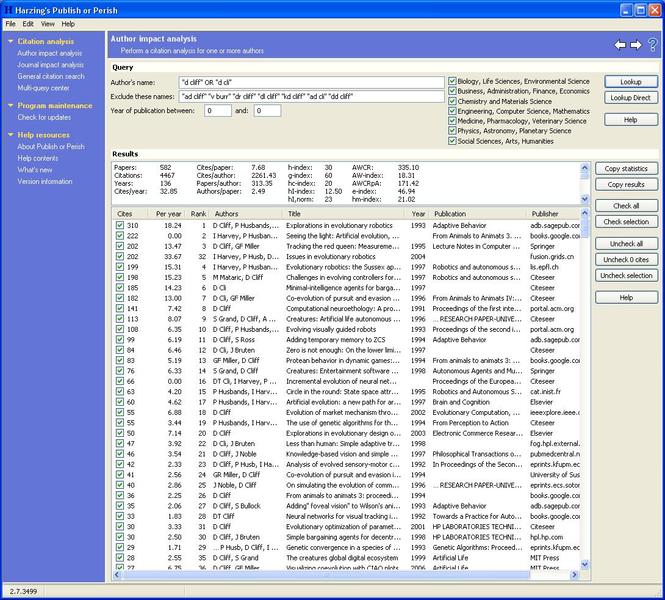Sort results by Title column header
The height and width of the screenshot is (600, 665).
point(344,214)
